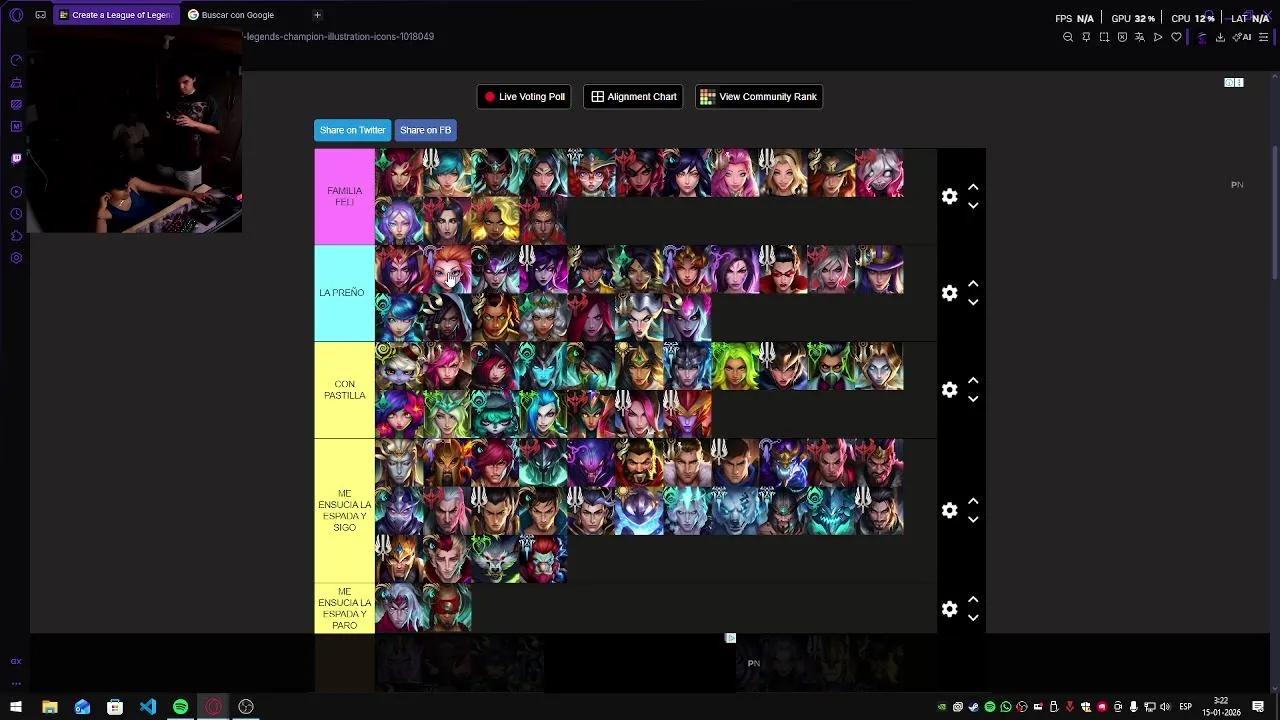Open the Opera GX main menu logo
The image size is (1280, 720).
tap(16, 15)
